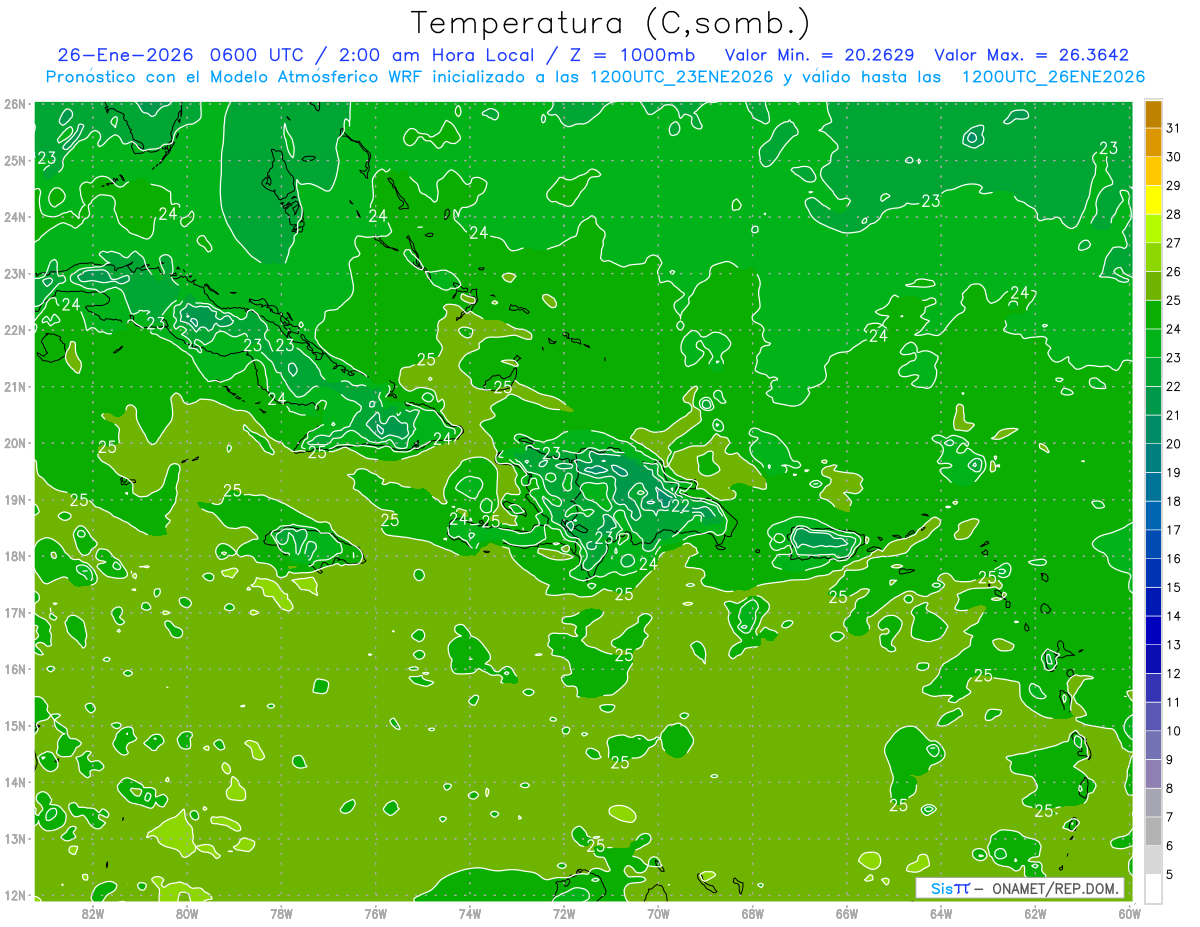This screenshot has width=1200, height=927.
Task: Click the latitude axis label 24N
Action: click(15, 217)
